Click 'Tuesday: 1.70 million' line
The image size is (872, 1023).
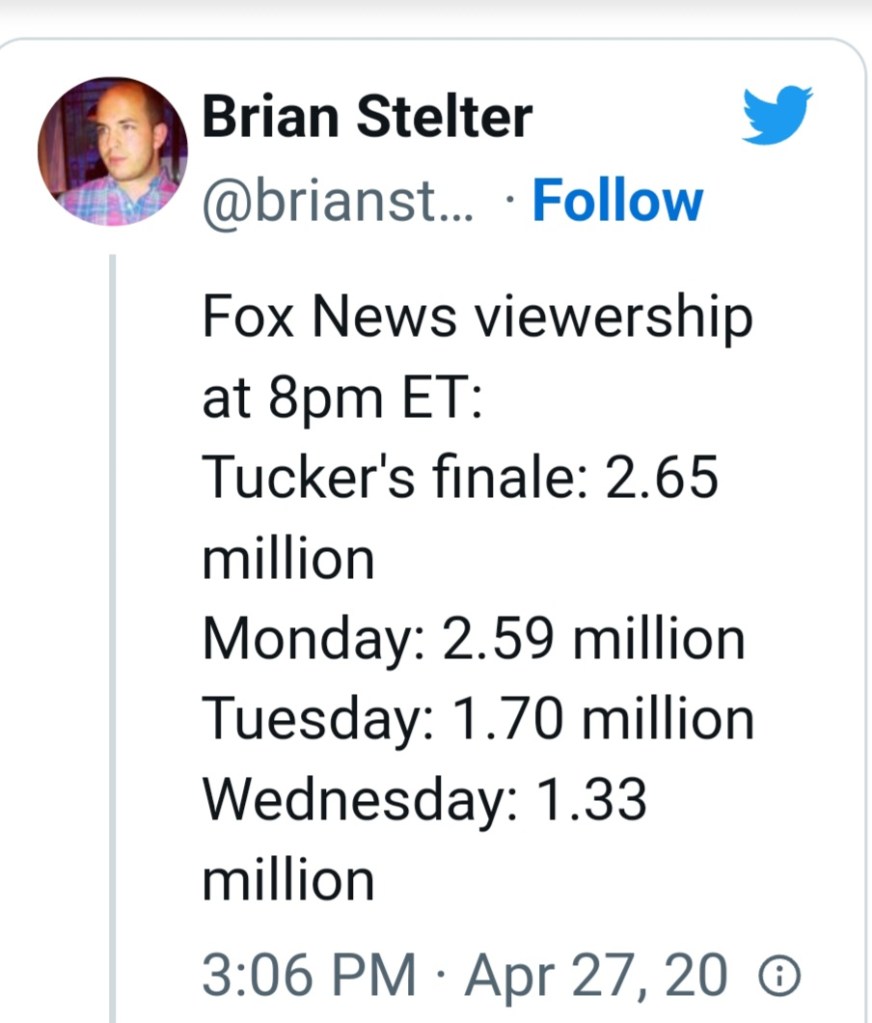(x=477, y=720)
